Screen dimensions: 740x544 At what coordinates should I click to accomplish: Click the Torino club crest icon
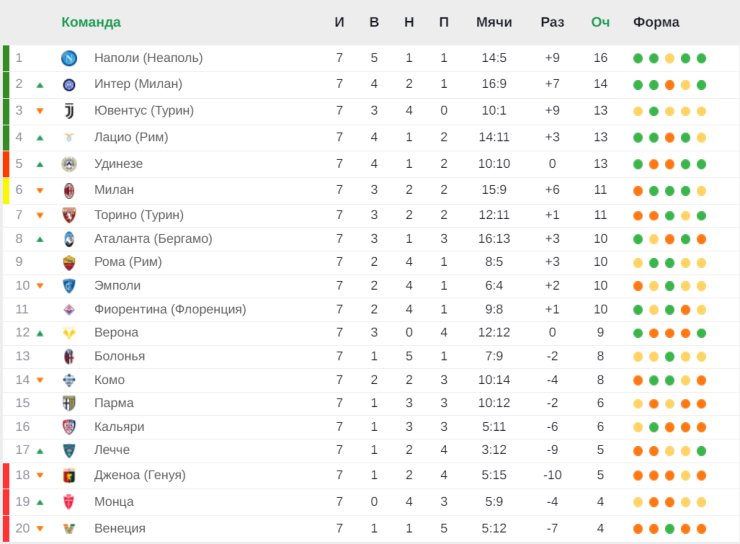coord(69,215)
